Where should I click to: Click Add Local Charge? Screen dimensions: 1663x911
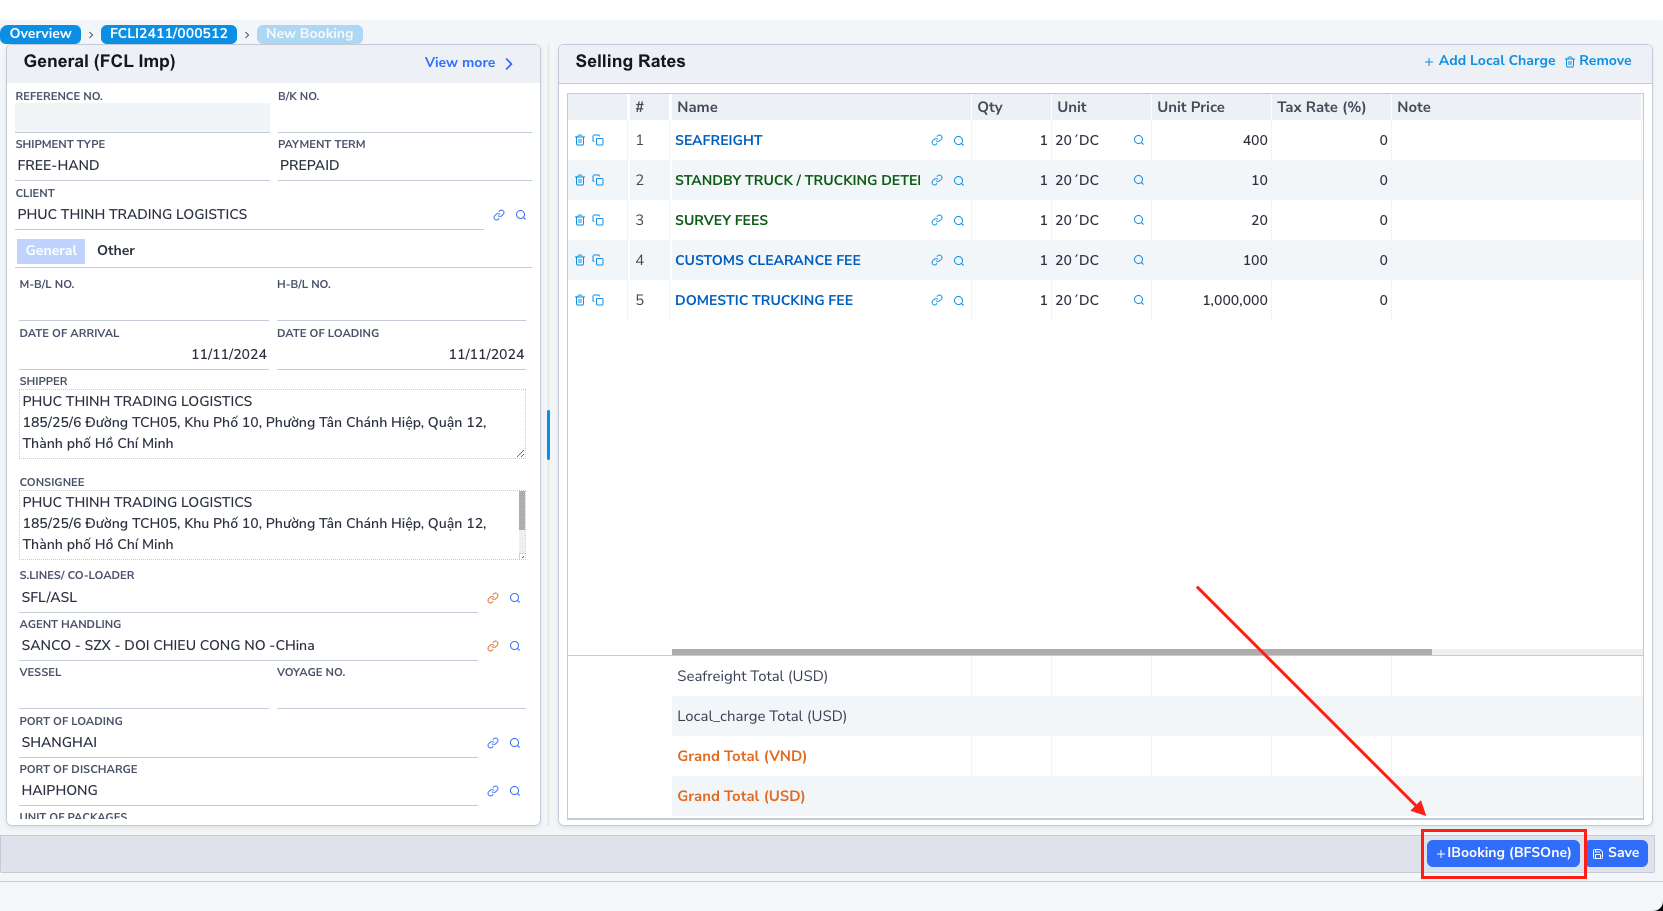pos(1489,61)
